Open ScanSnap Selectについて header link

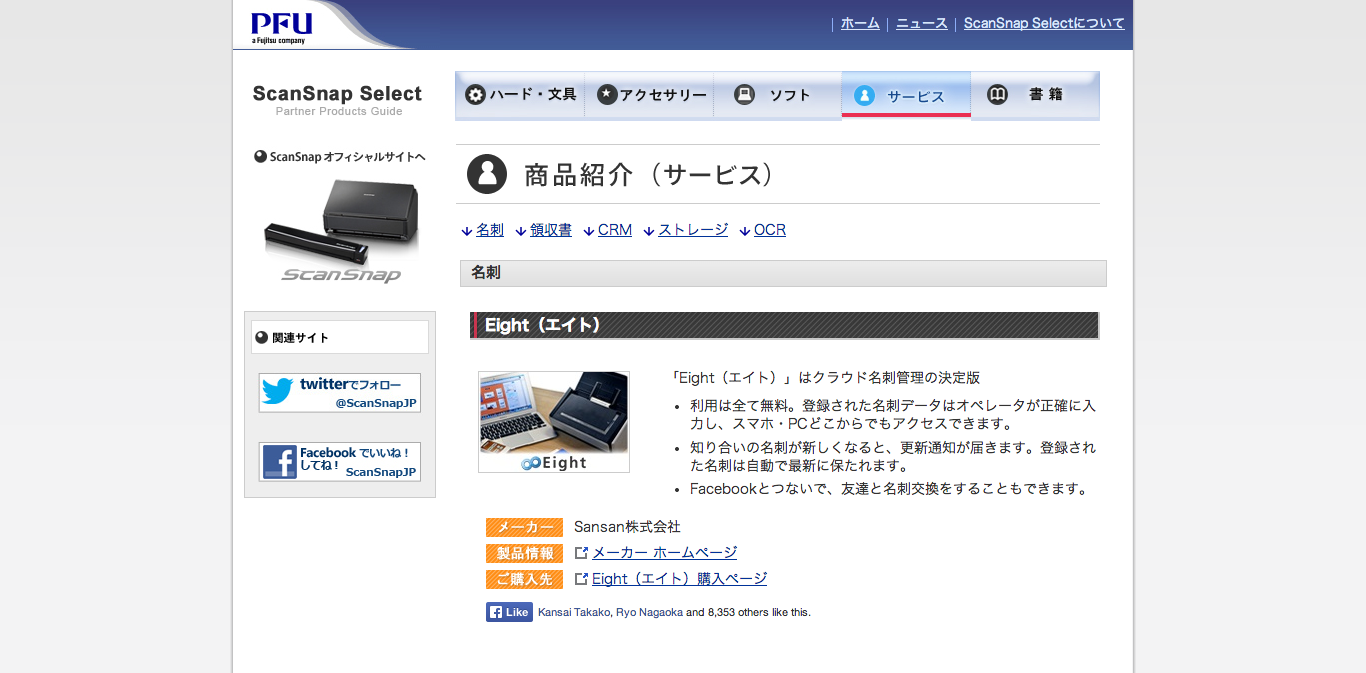pos(1043,23)
